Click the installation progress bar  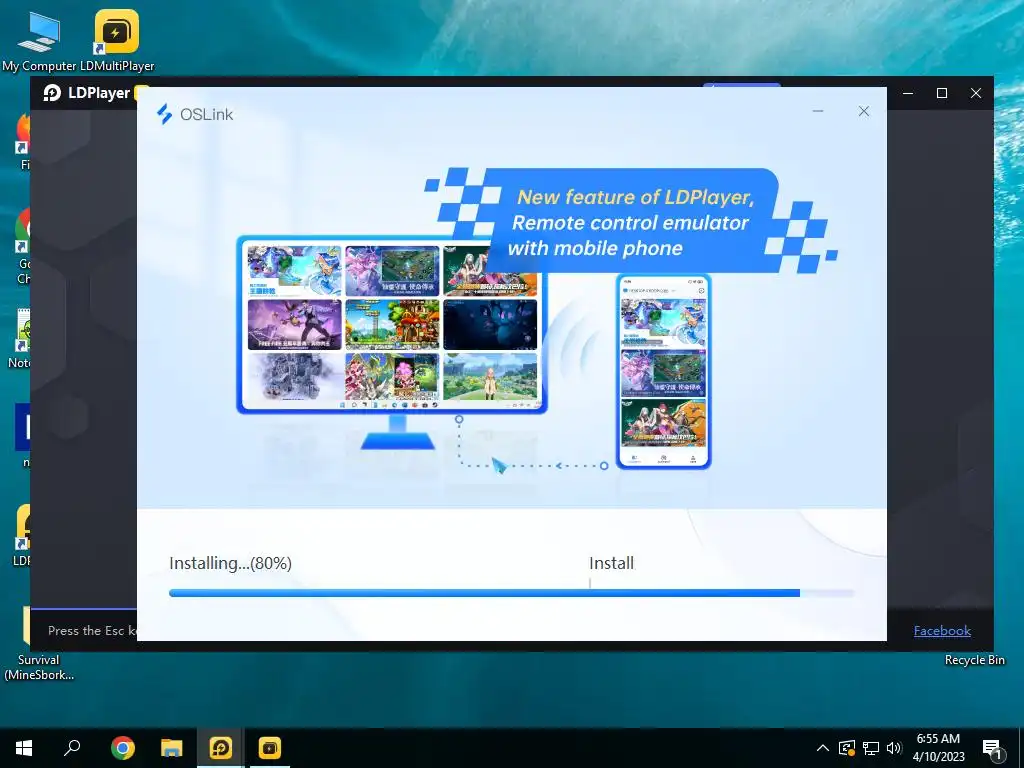[x=511, y=593]
